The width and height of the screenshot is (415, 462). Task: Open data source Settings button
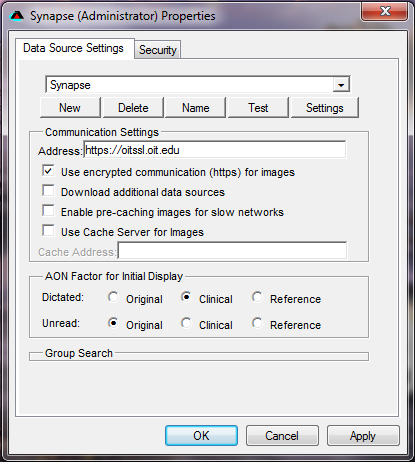pos(325,108)
